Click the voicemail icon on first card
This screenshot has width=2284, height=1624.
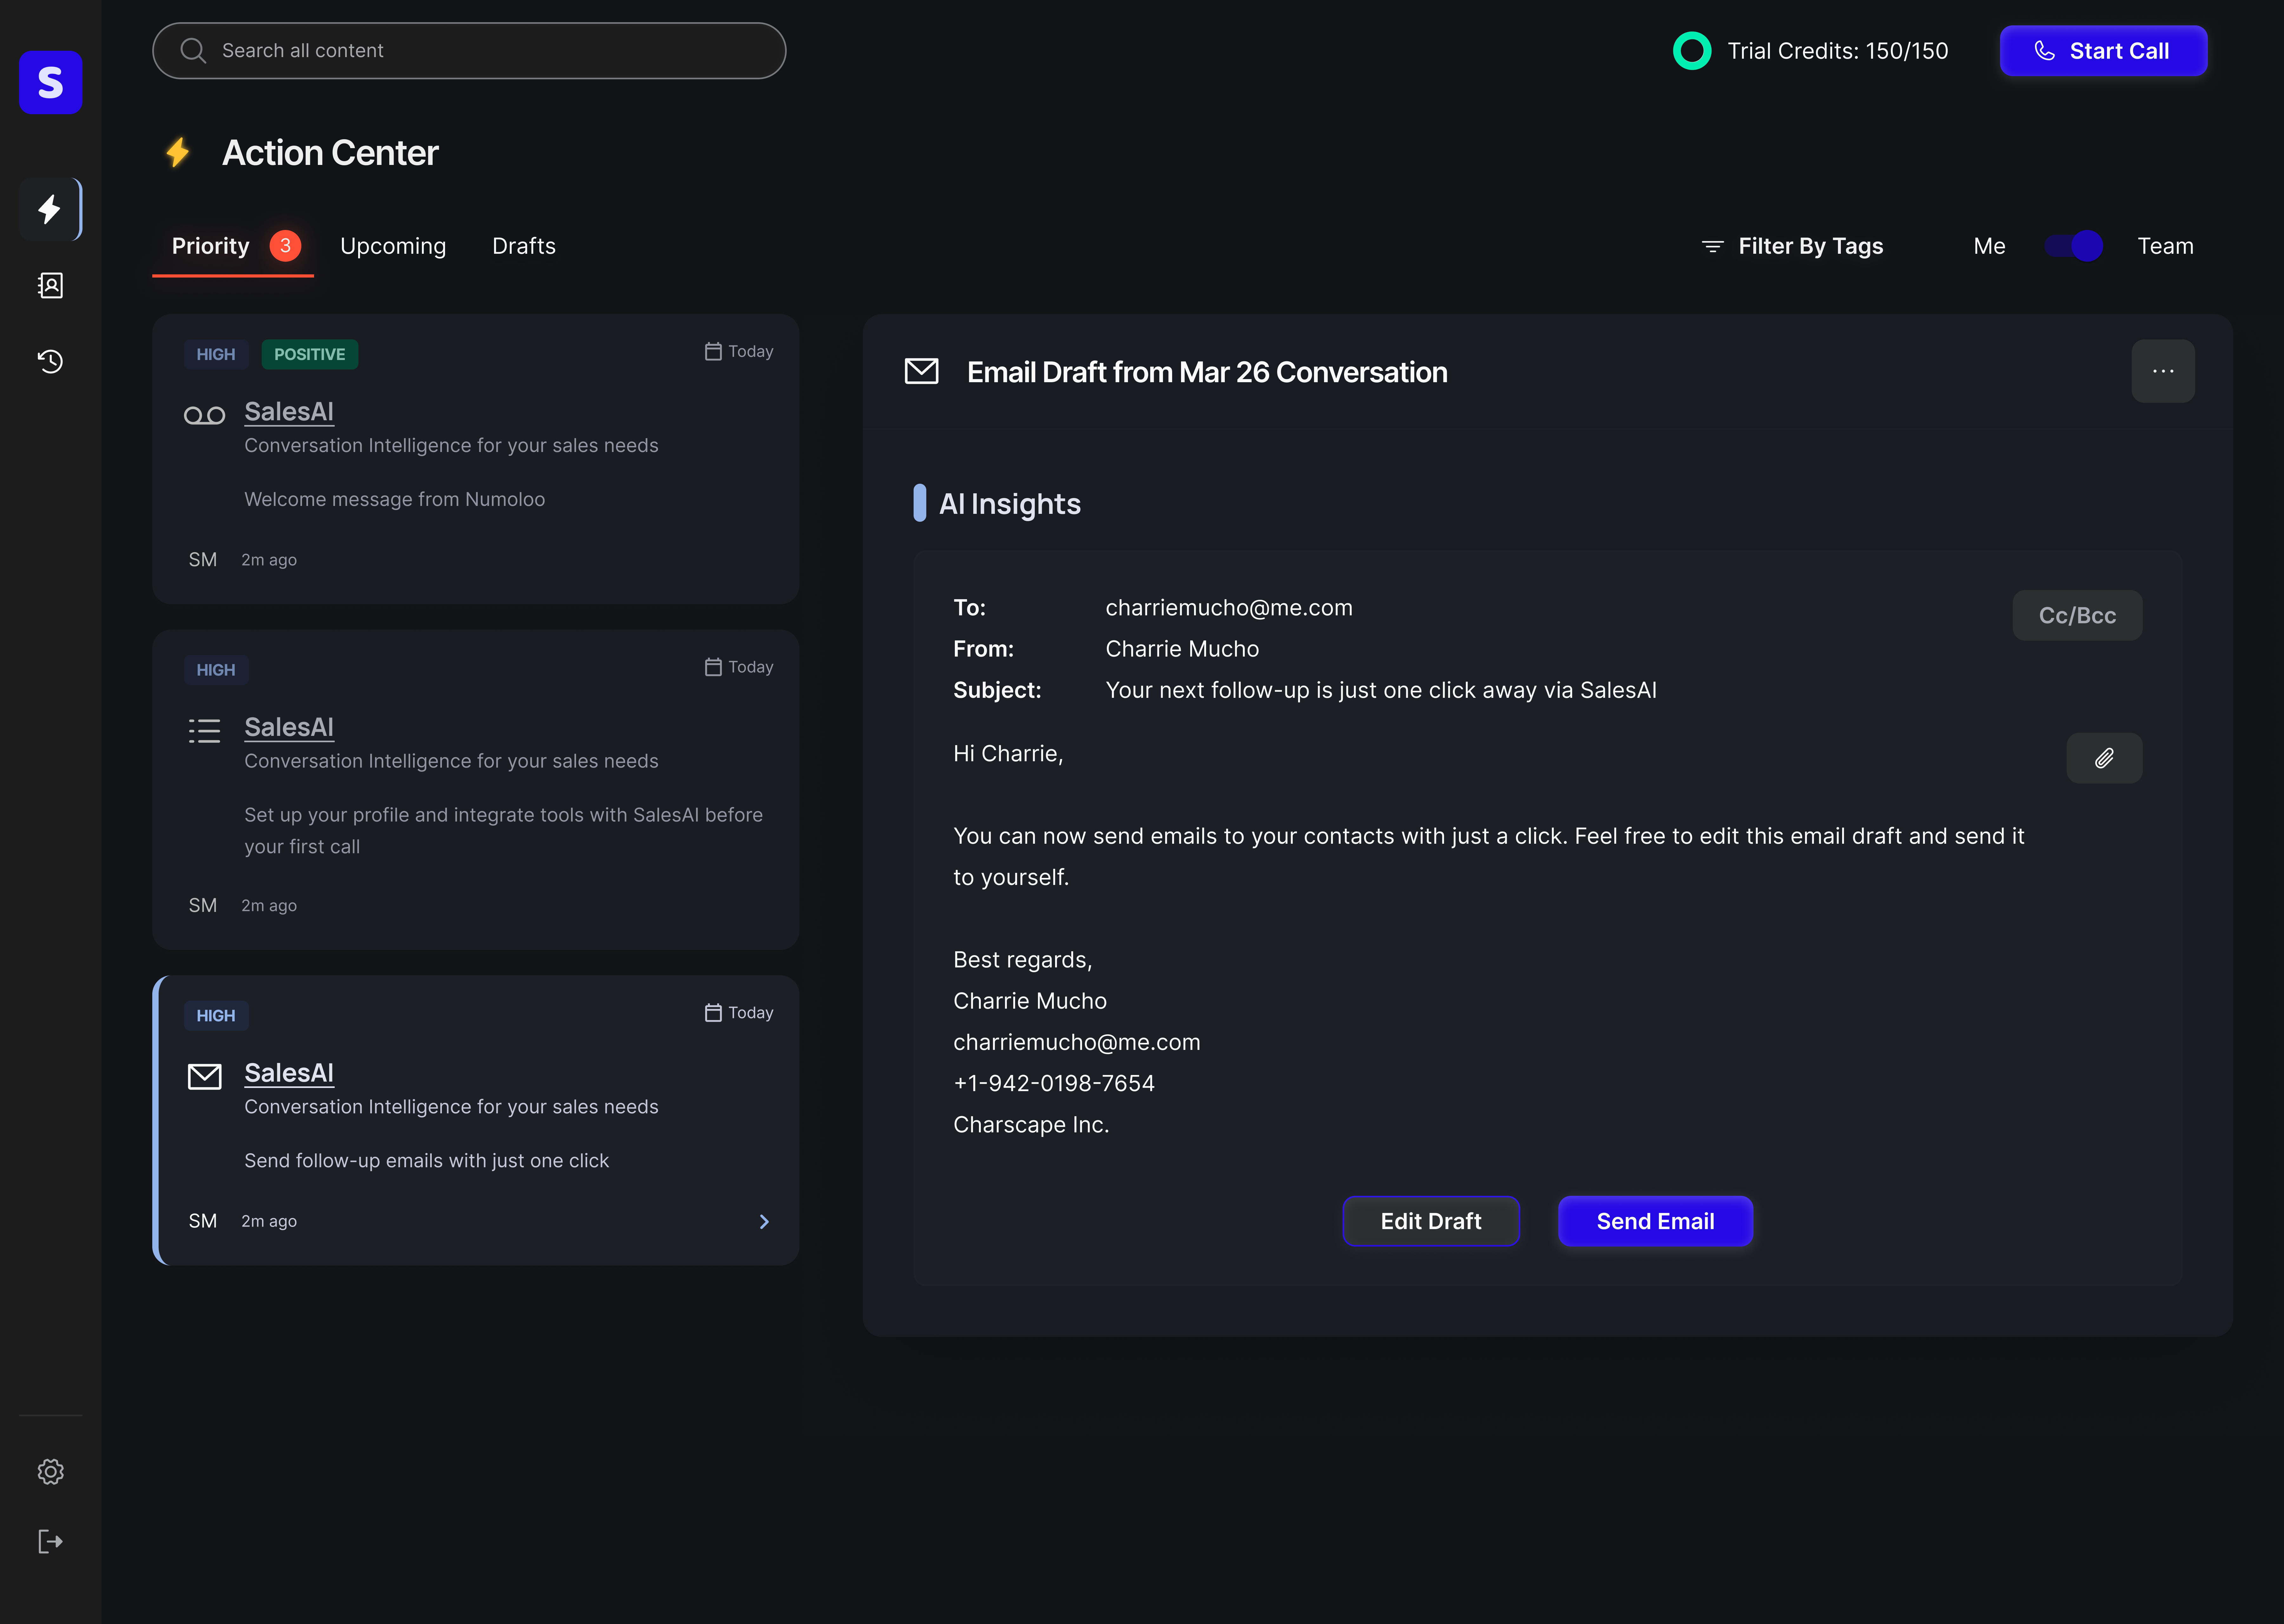(x=204, y=415)
